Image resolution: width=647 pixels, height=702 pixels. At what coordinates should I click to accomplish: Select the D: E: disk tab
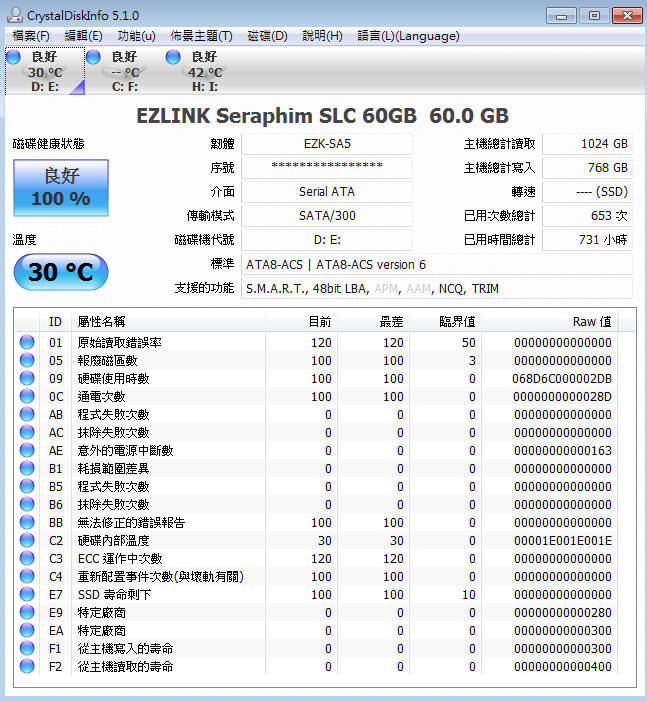coord(45,71)
